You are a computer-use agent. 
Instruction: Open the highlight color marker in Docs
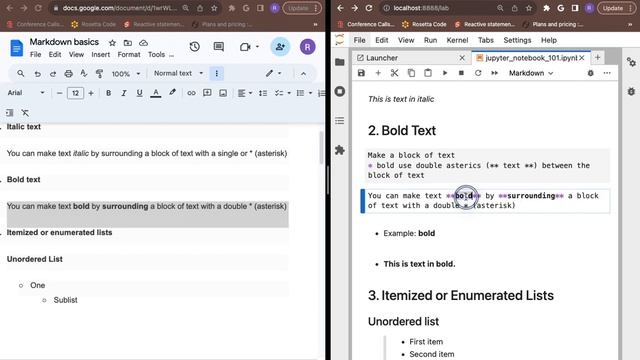[172, 93]
